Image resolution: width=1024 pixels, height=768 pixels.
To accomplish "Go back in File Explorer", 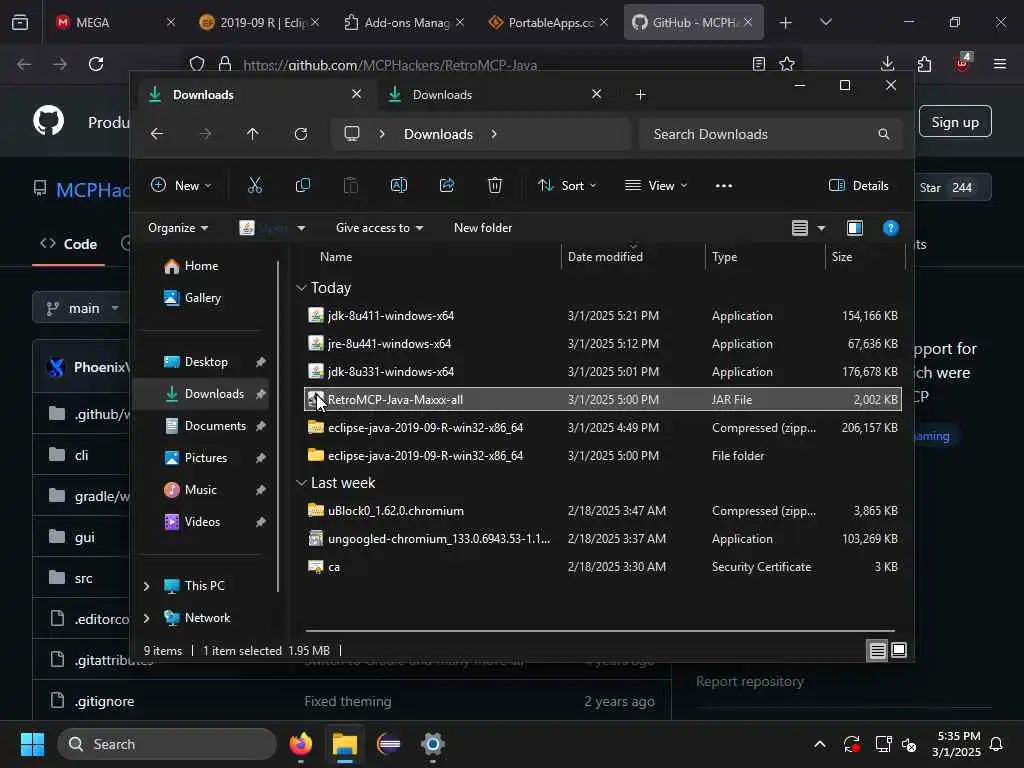I will pos(157,134).
